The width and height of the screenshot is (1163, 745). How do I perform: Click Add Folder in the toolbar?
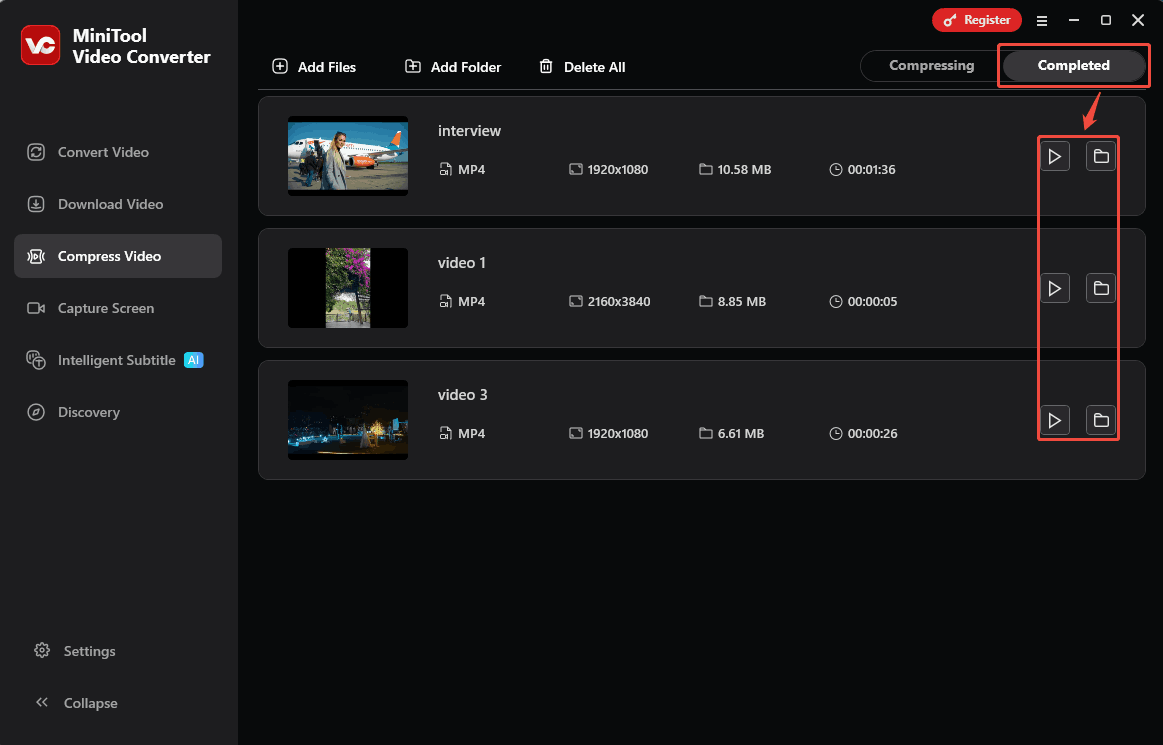pyautogui.click(x=452, y=66)
